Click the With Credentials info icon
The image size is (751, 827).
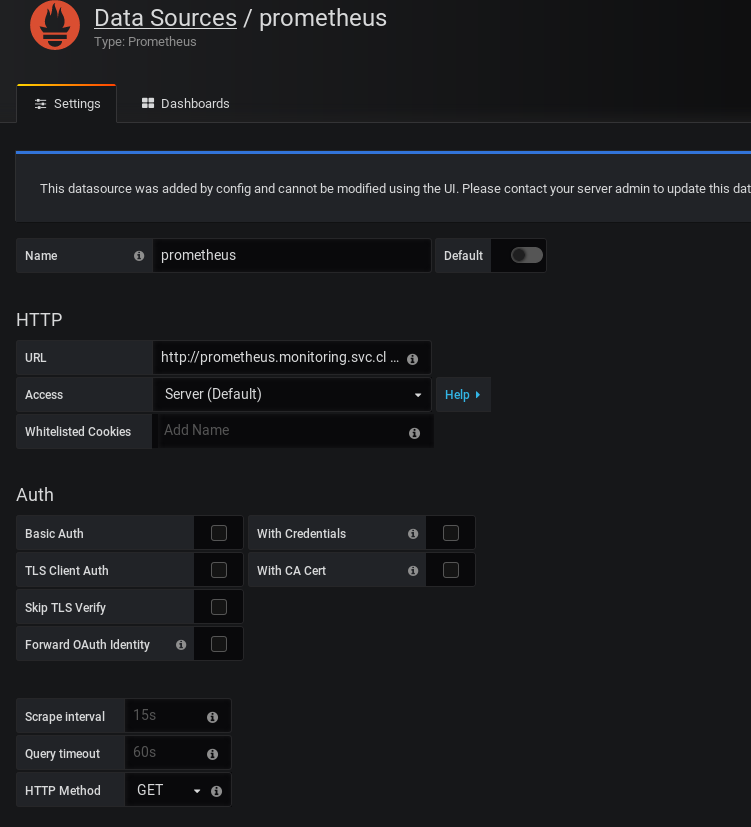[413, 534]
